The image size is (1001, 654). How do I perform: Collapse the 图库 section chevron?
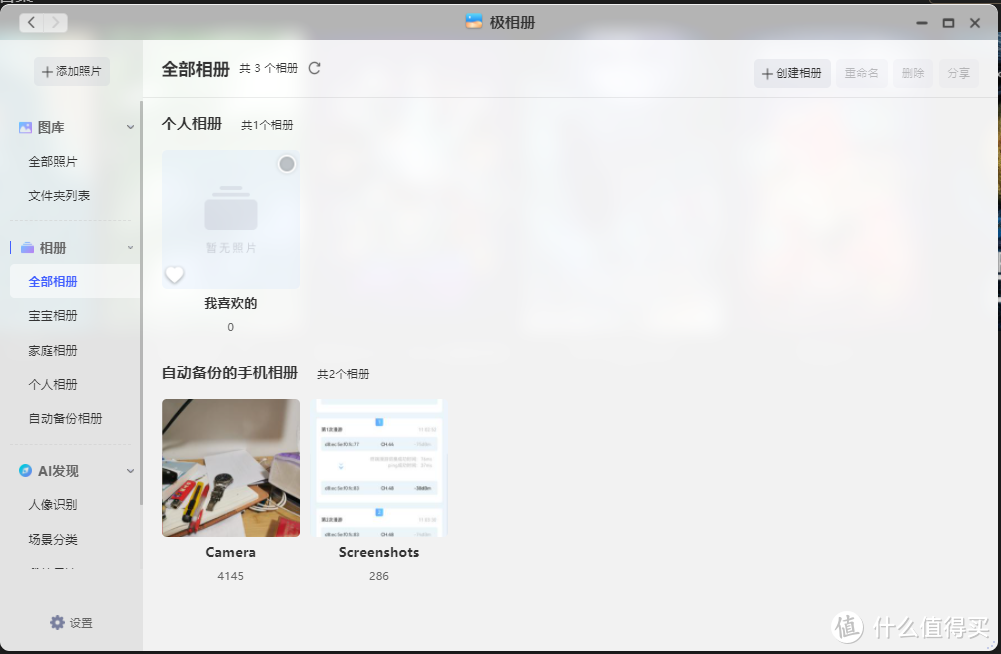(x=130, y=128)
